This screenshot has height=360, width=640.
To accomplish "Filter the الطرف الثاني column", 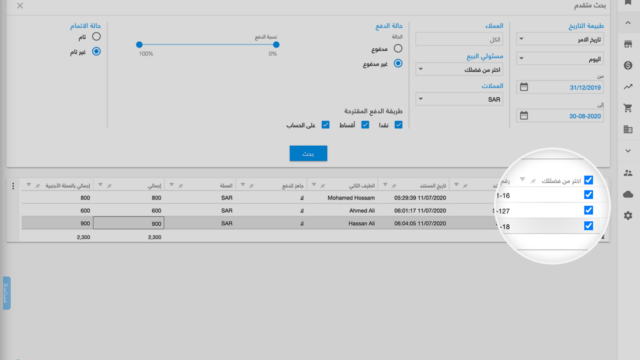I will click(314, 185).
